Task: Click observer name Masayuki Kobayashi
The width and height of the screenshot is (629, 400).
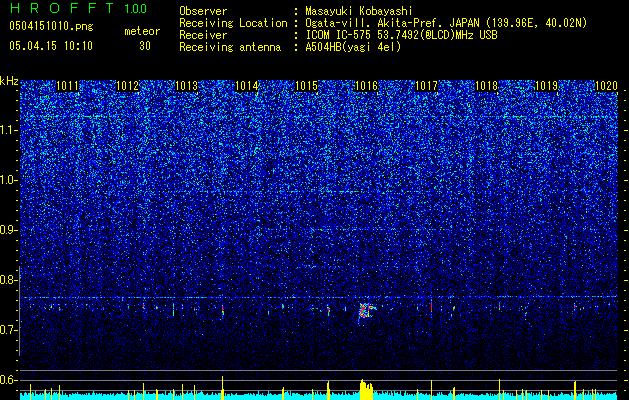Action: pos(359,11)
